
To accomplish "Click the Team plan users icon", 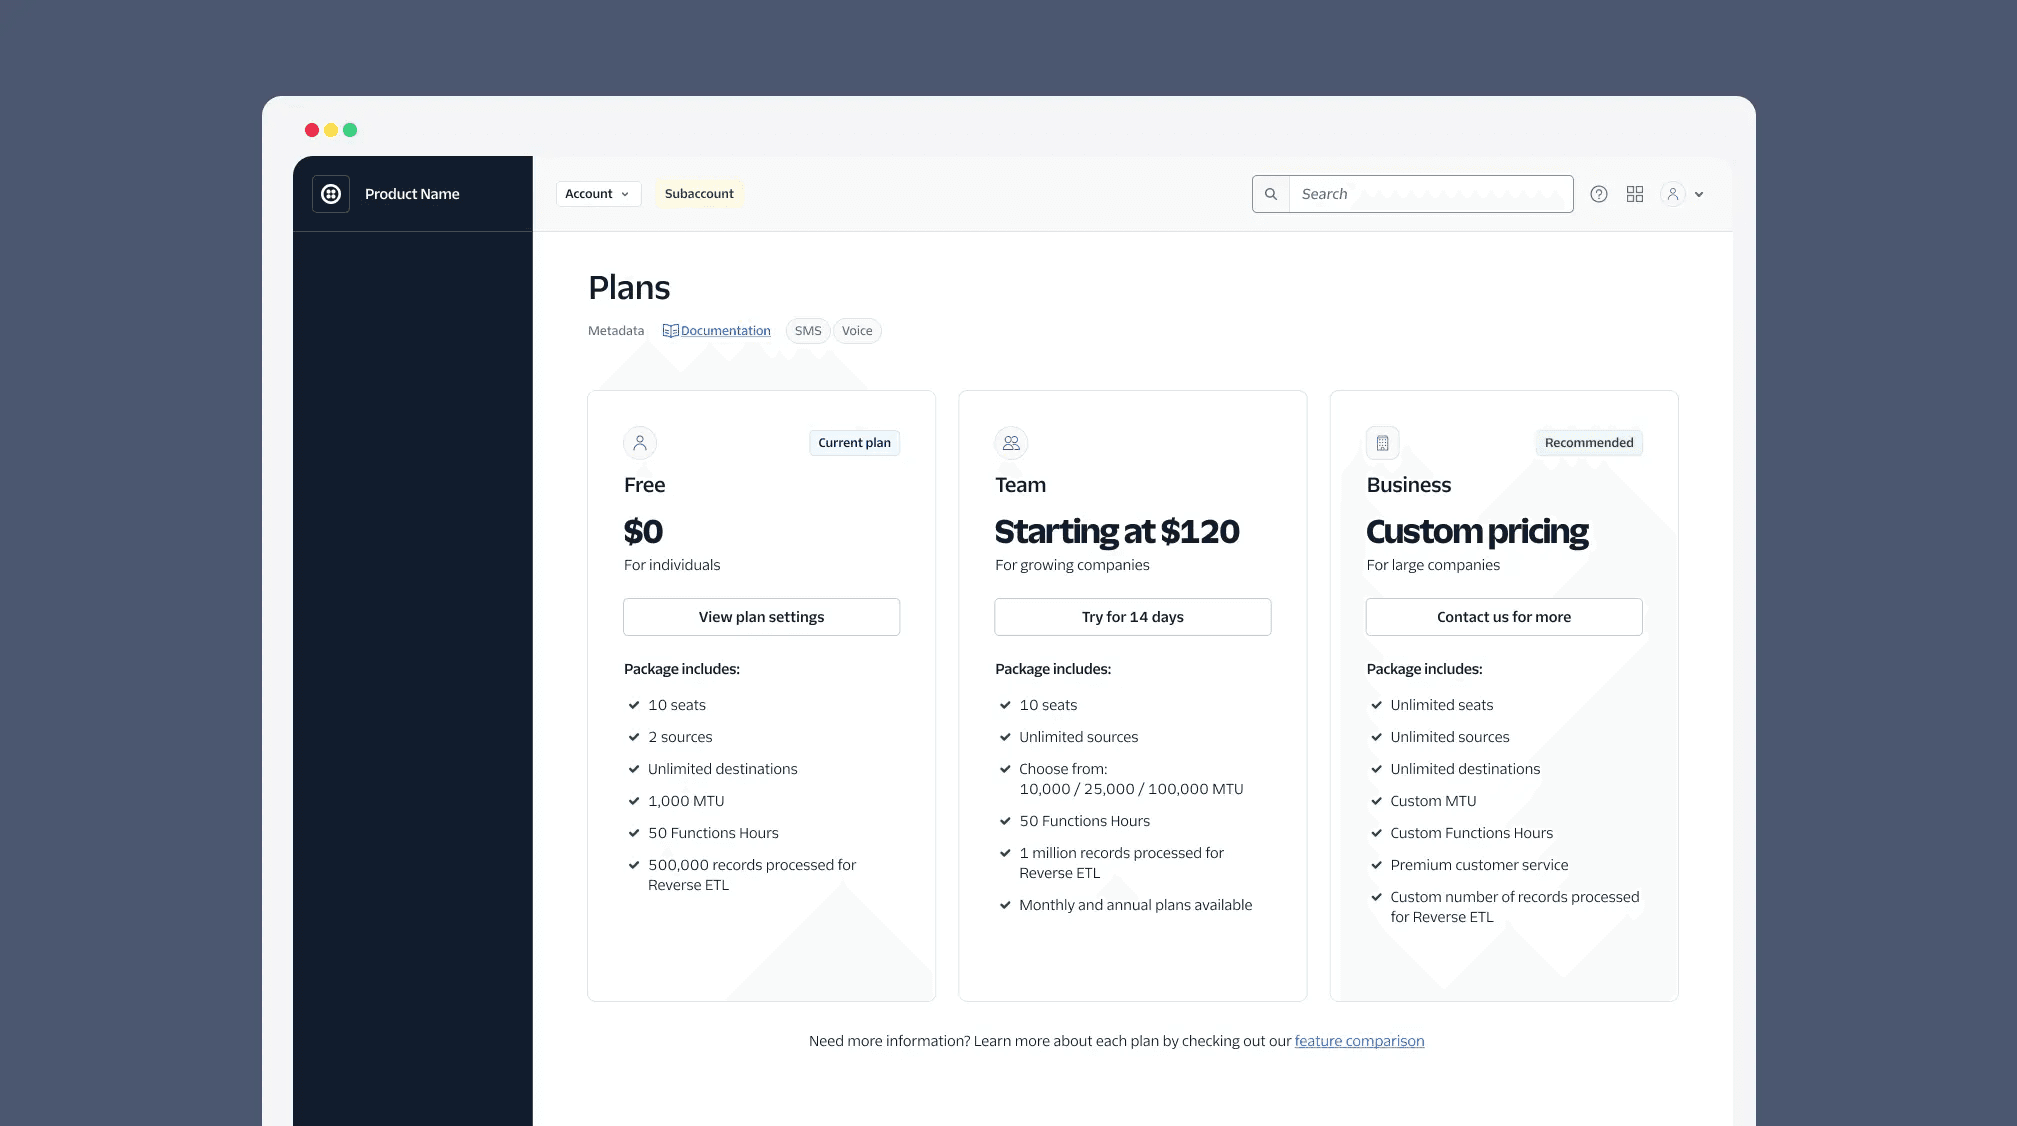I will [x=1010, y=442].
